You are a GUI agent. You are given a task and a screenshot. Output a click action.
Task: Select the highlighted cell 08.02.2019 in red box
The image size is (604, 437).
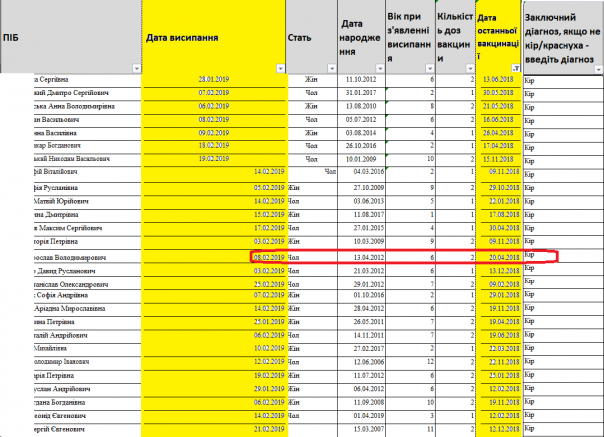tap(270, 257)
